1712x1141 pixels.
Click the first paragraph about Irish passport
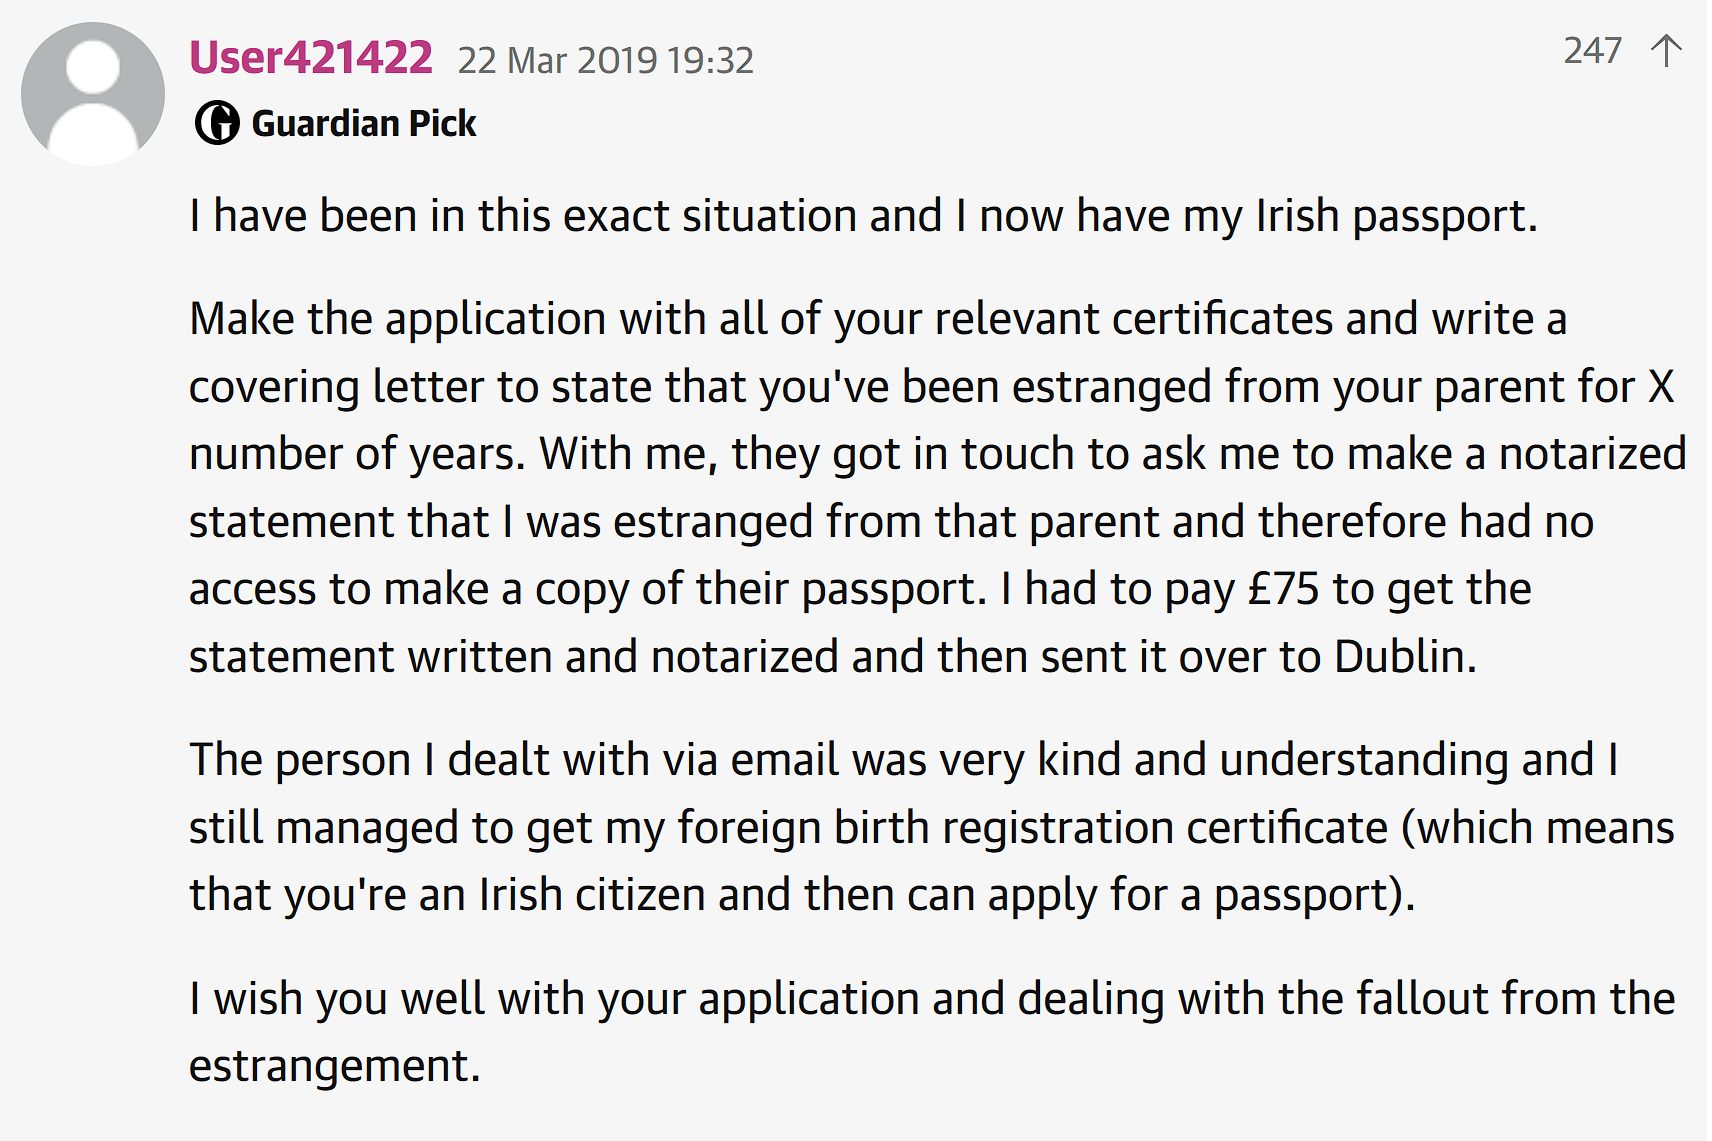click(863, 216)
